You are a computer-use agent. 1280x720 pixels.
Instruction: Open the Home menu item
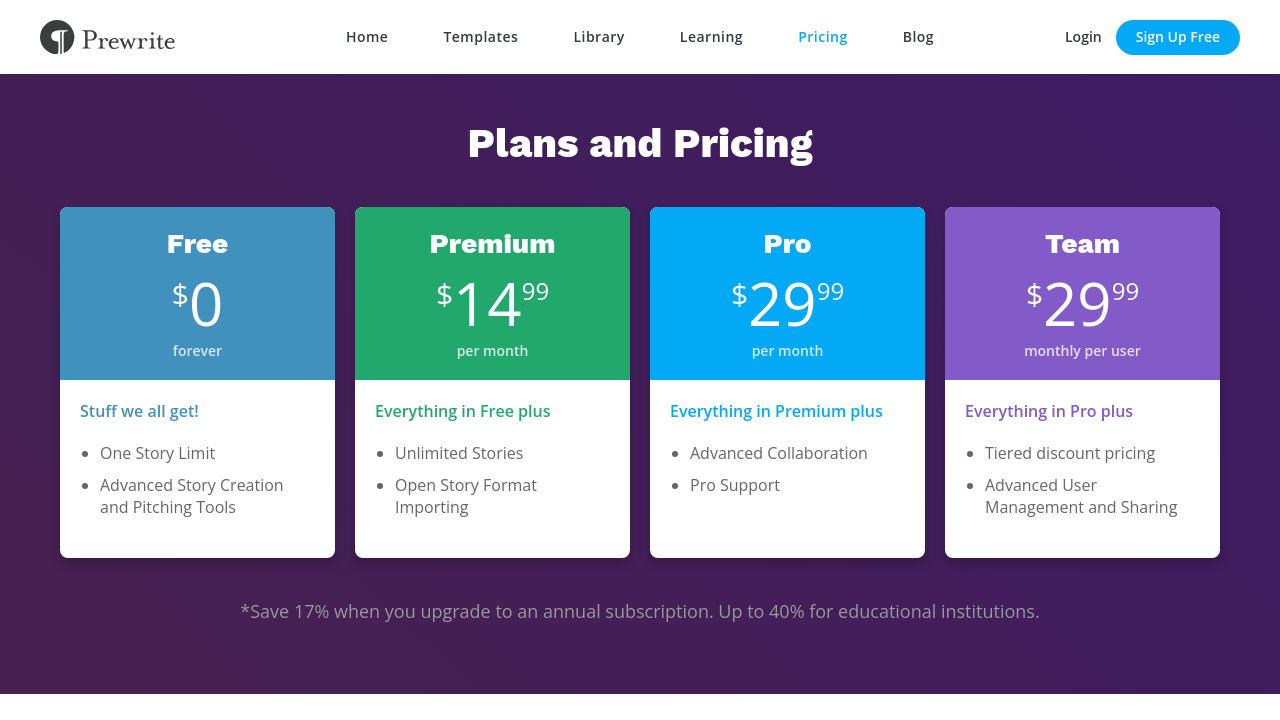point(367,37)
